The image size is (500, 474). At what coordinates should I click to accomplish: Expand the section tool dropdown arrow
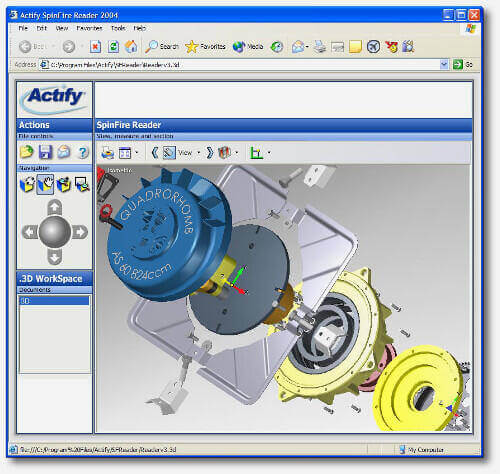click(x=237, y=153)
